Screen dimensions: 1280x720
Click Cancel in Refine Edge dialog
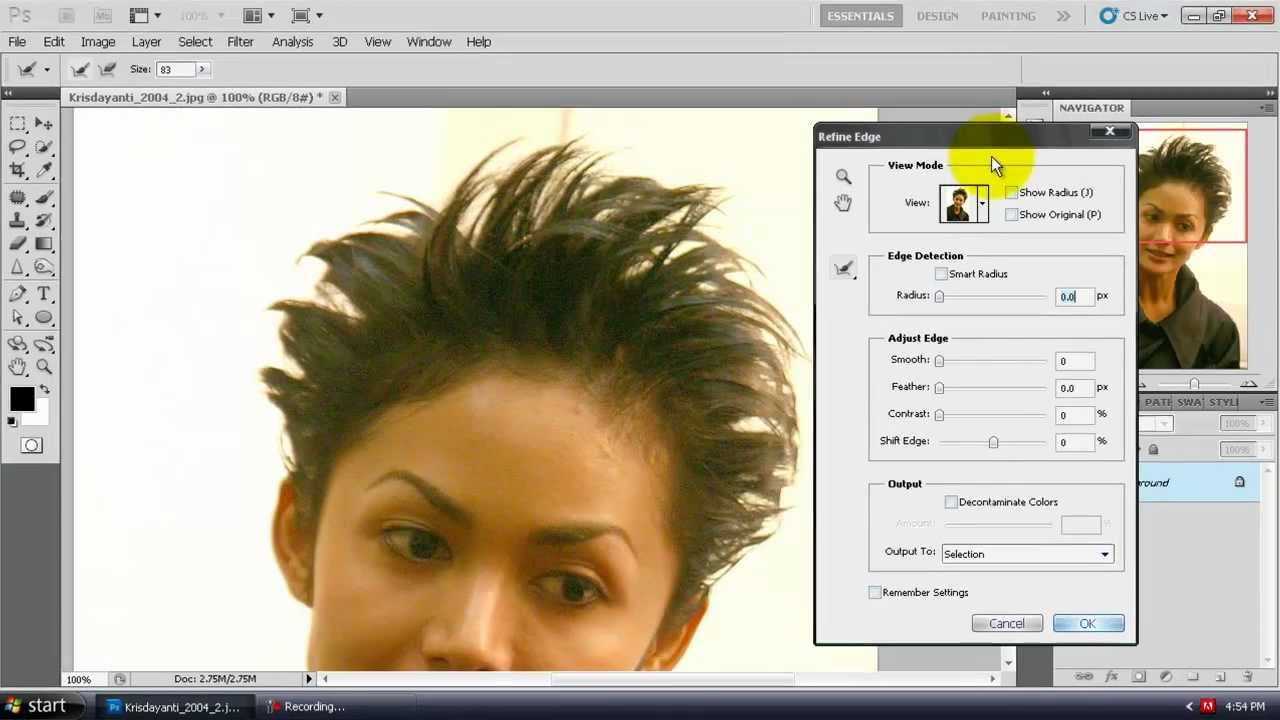(x=1007, y=624)
